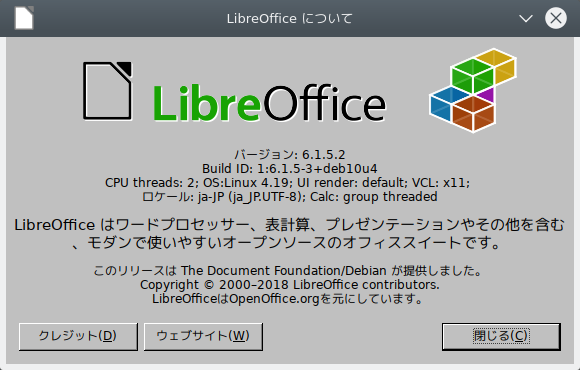Screen dimensions: 580x370
Task: Click the large LibreOffice document logo
Action: (x=108, y=91)
